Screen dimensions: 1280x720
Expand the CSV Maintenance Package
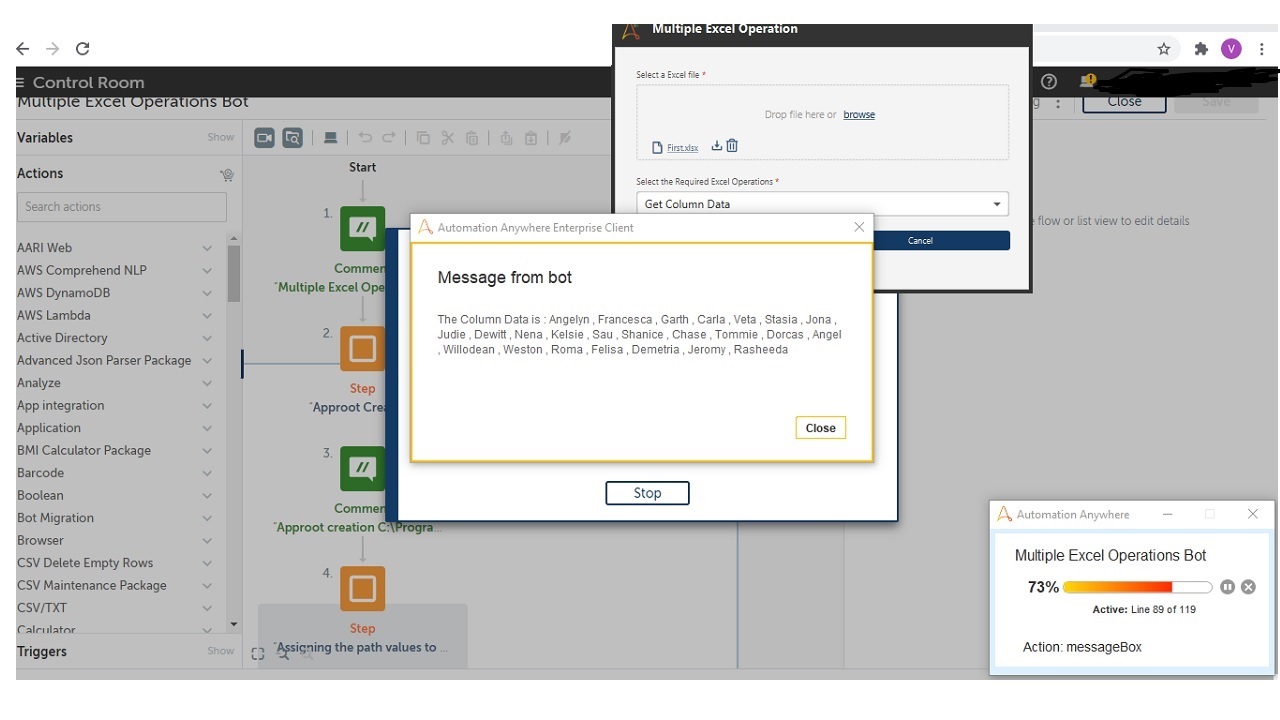(207, 585)
